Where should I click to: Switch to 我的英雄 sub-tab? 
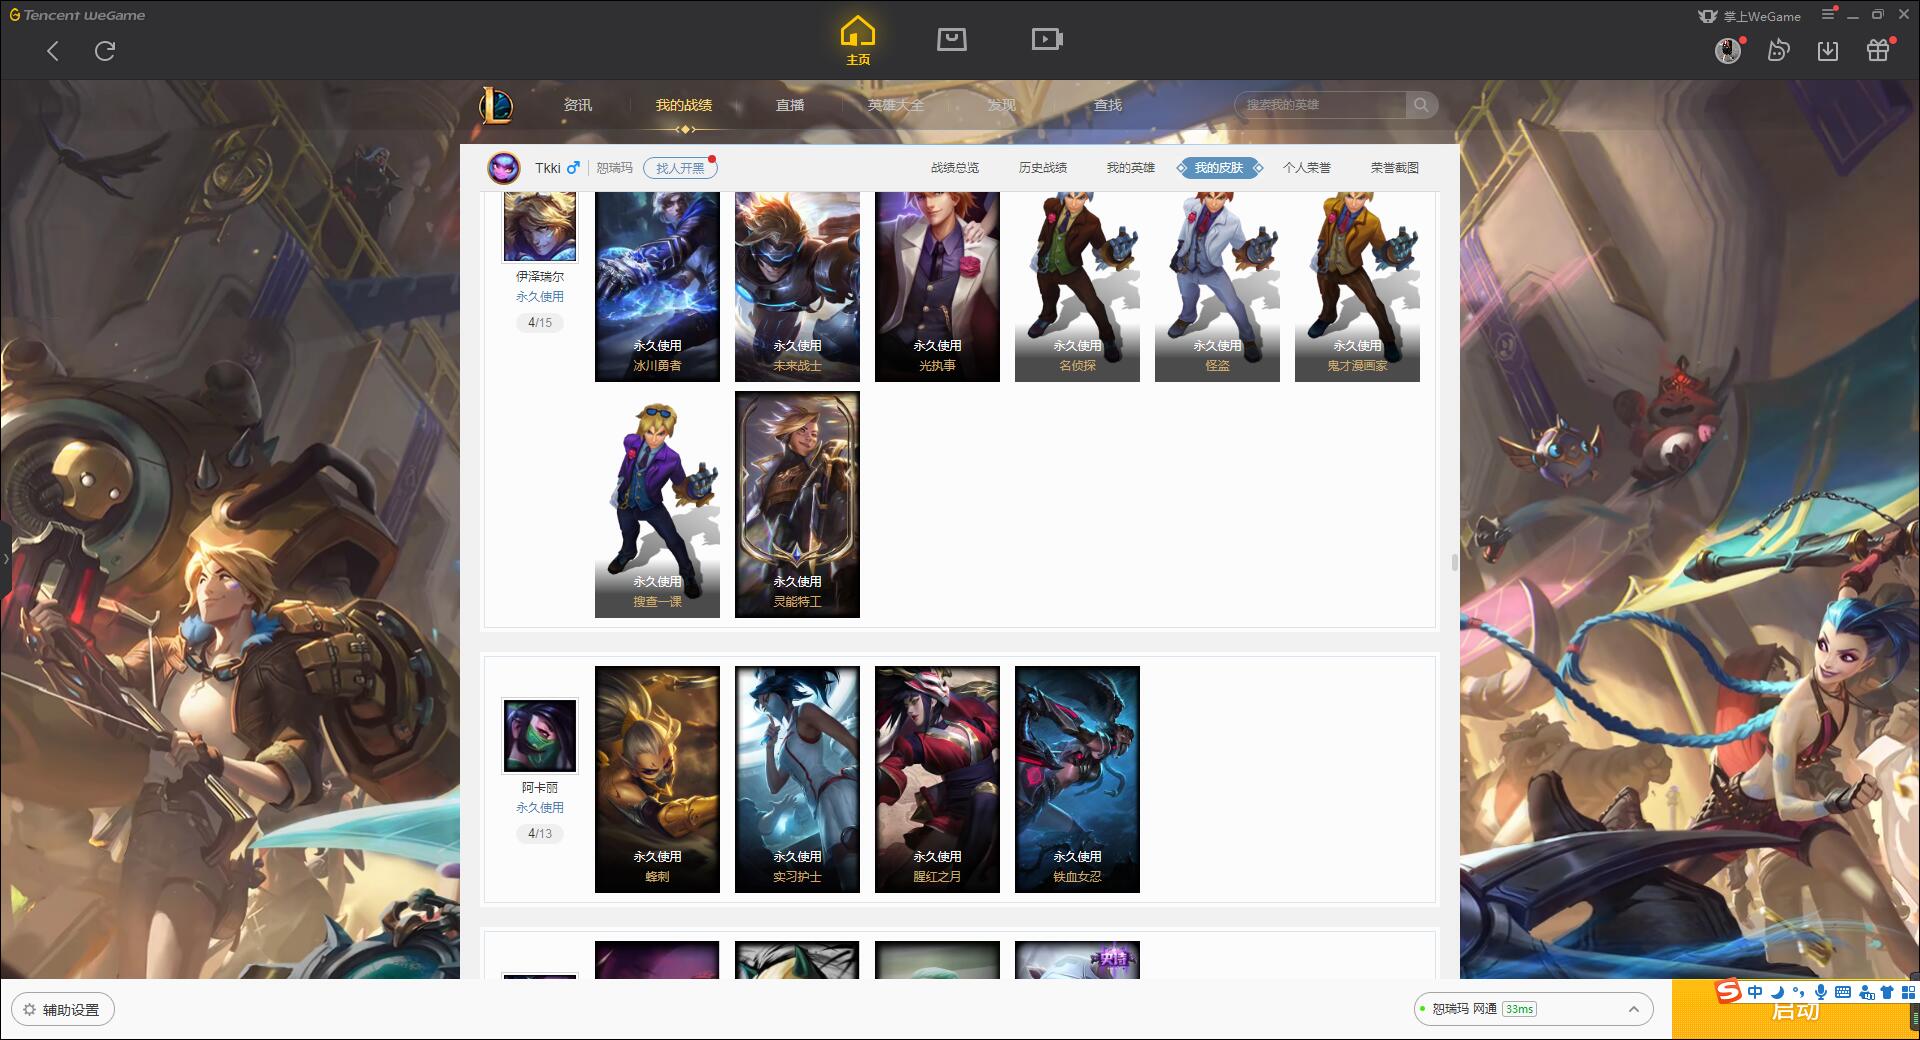(x=1131, y=168)
